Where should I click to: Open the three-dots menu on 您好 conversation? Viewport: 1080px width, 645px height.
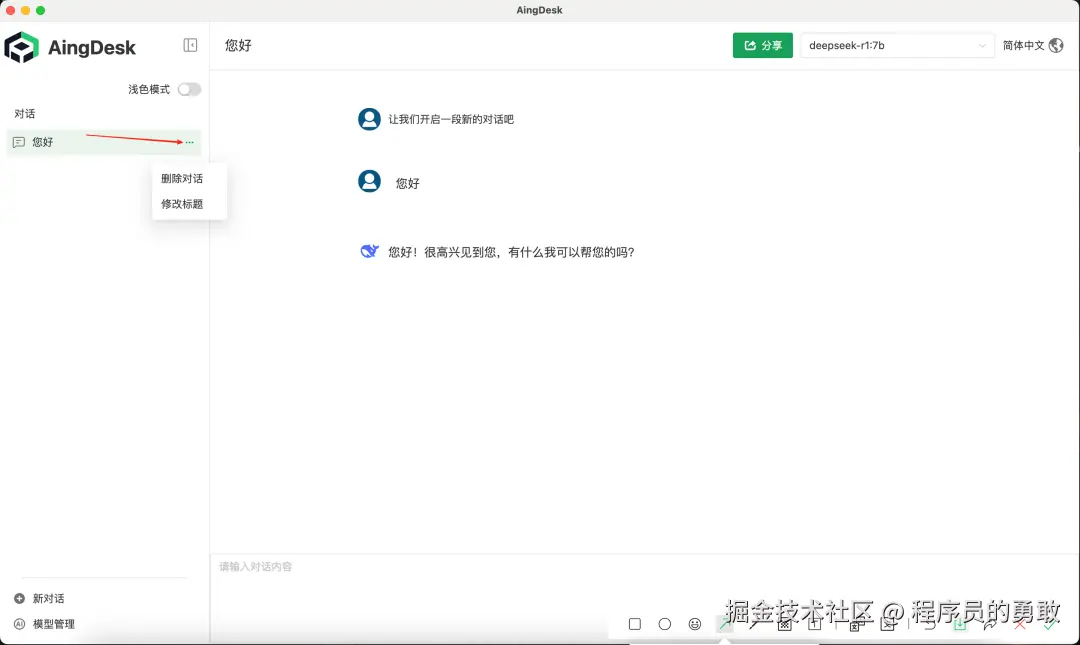[189, 142]
